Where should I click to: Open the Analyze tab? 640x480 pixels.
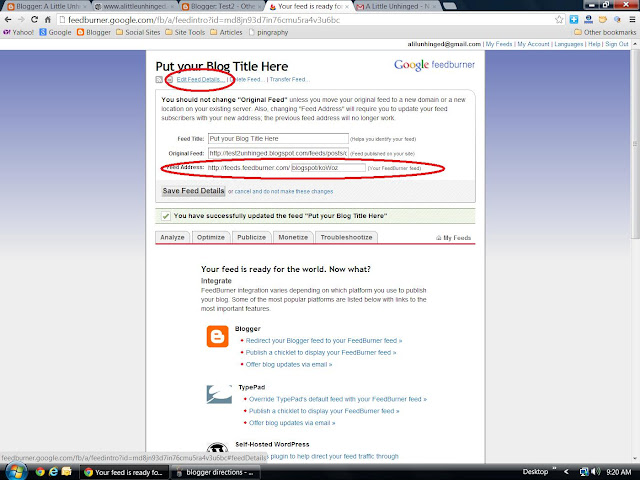pyautogui.click(x=172, y=238)
